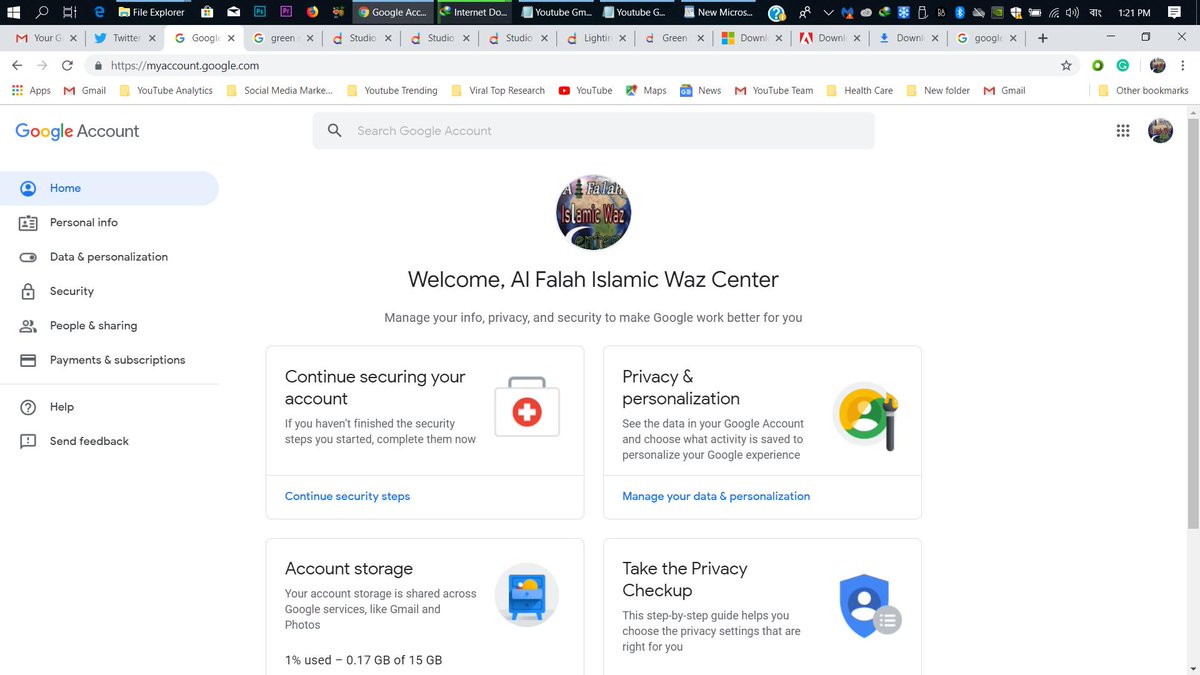1200x675 pixels.
Task: Open Photoshop from the taskbar
Action: tap(259, 12)
